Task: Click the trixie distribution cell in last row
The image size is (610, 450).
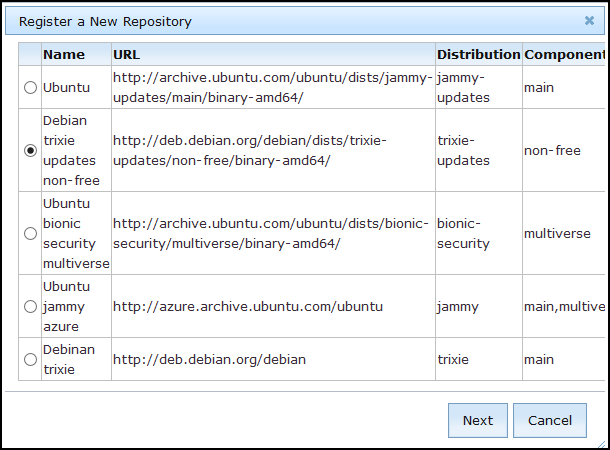Action: pyautogui.click(x=479, y=359)
